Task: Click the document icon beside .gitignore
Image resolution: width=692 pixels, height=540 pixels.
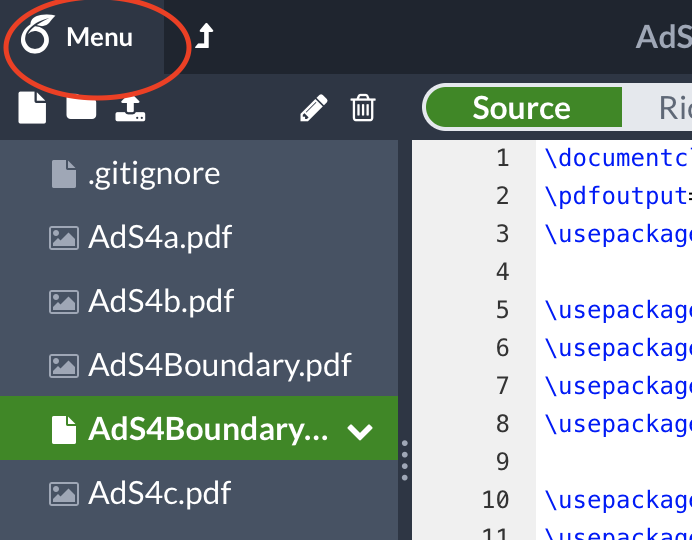Action: (x=64, y=174)
